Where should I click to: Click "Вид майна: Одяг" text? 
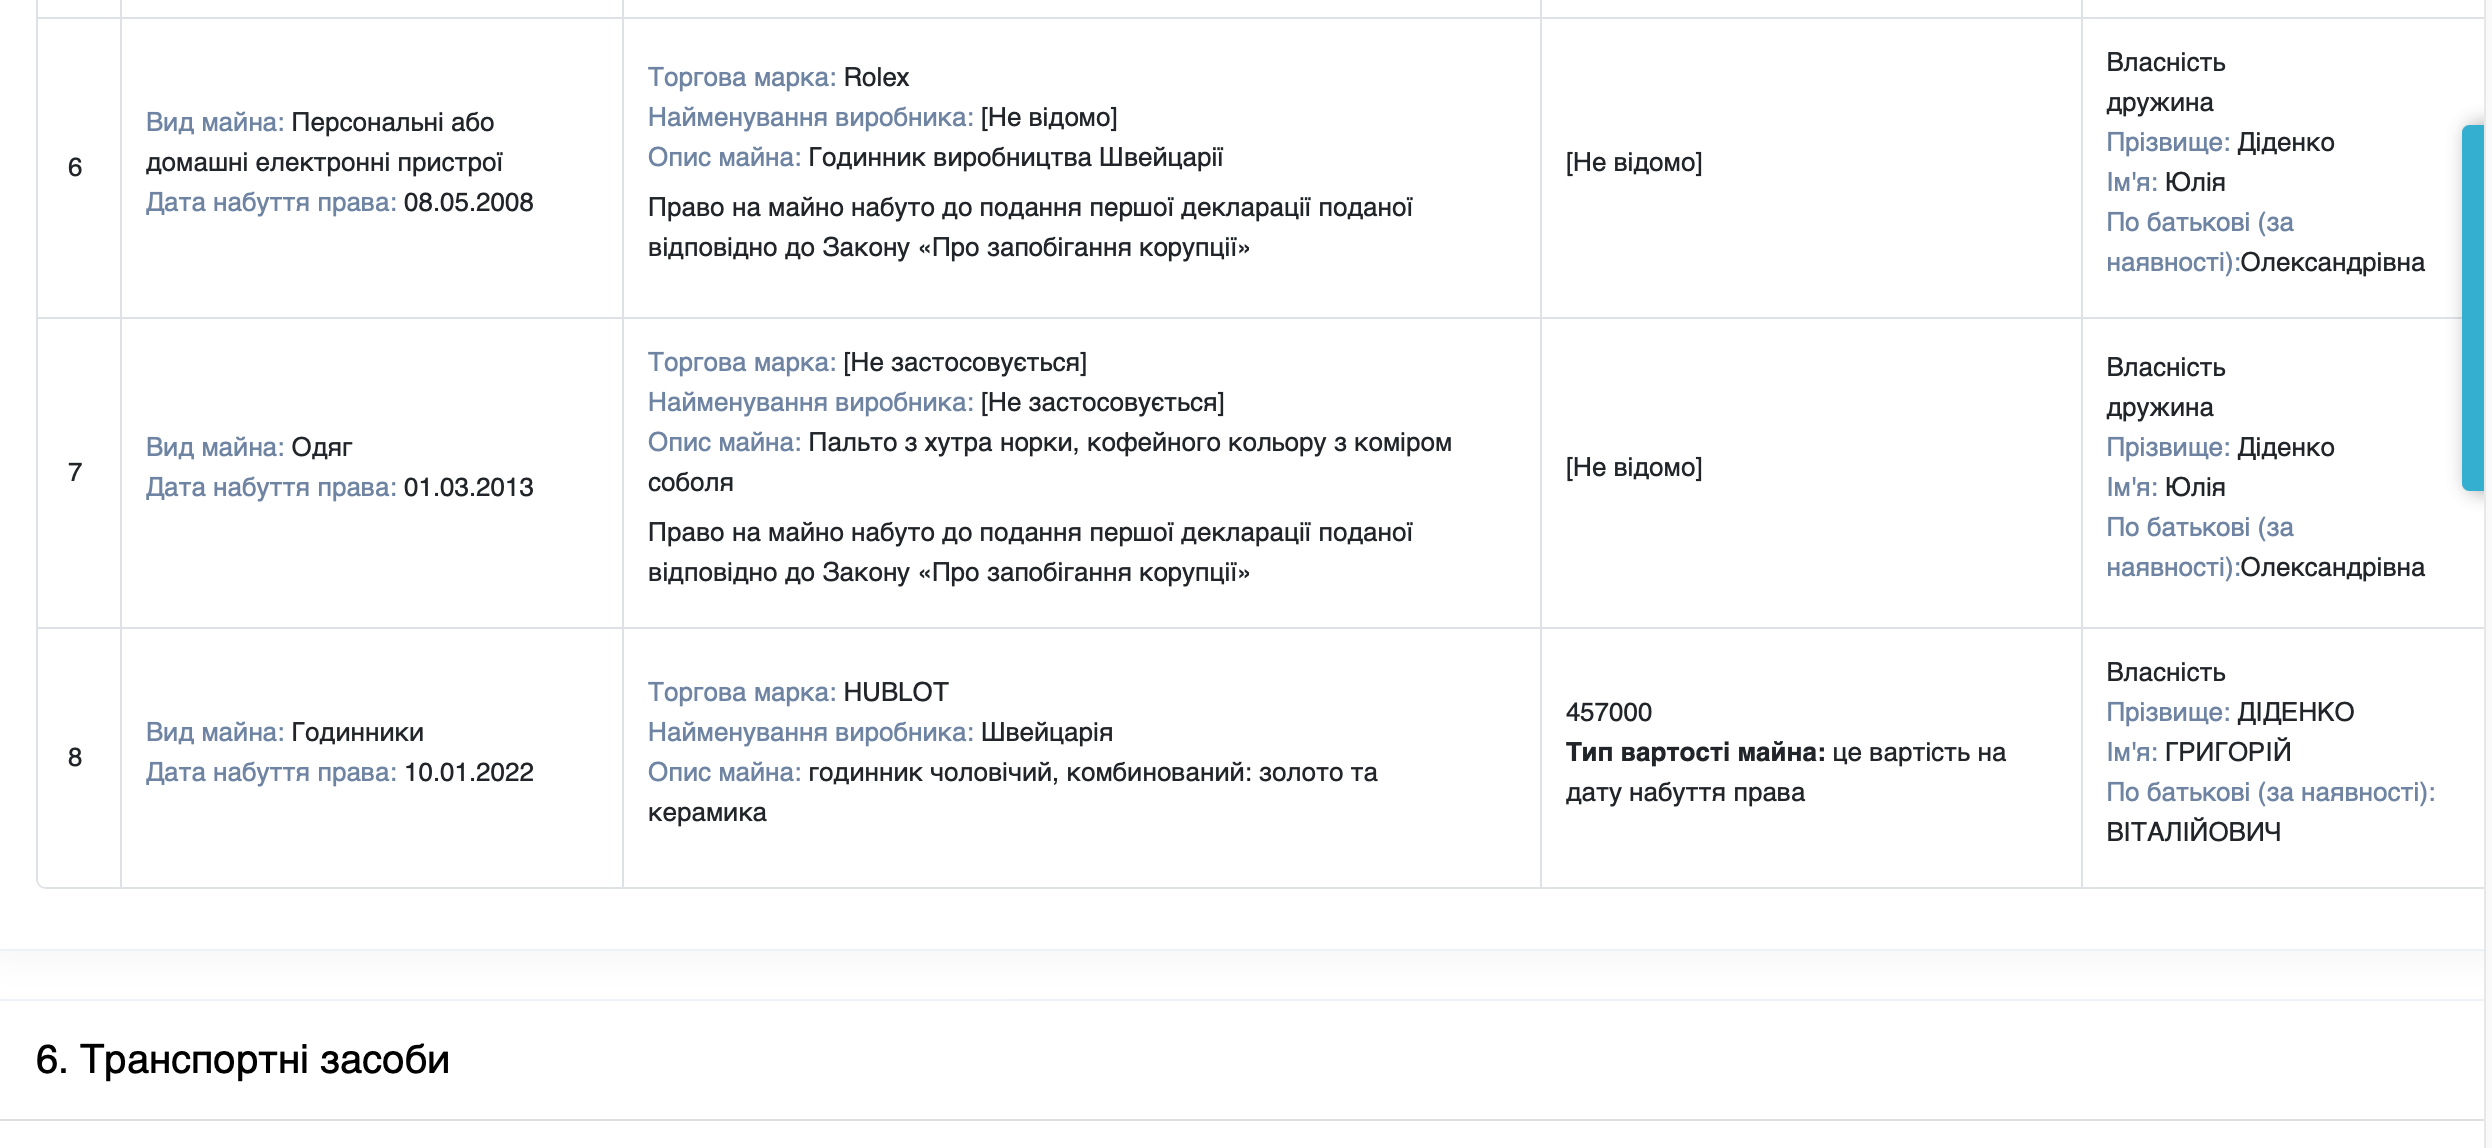(x=249, y=447)
